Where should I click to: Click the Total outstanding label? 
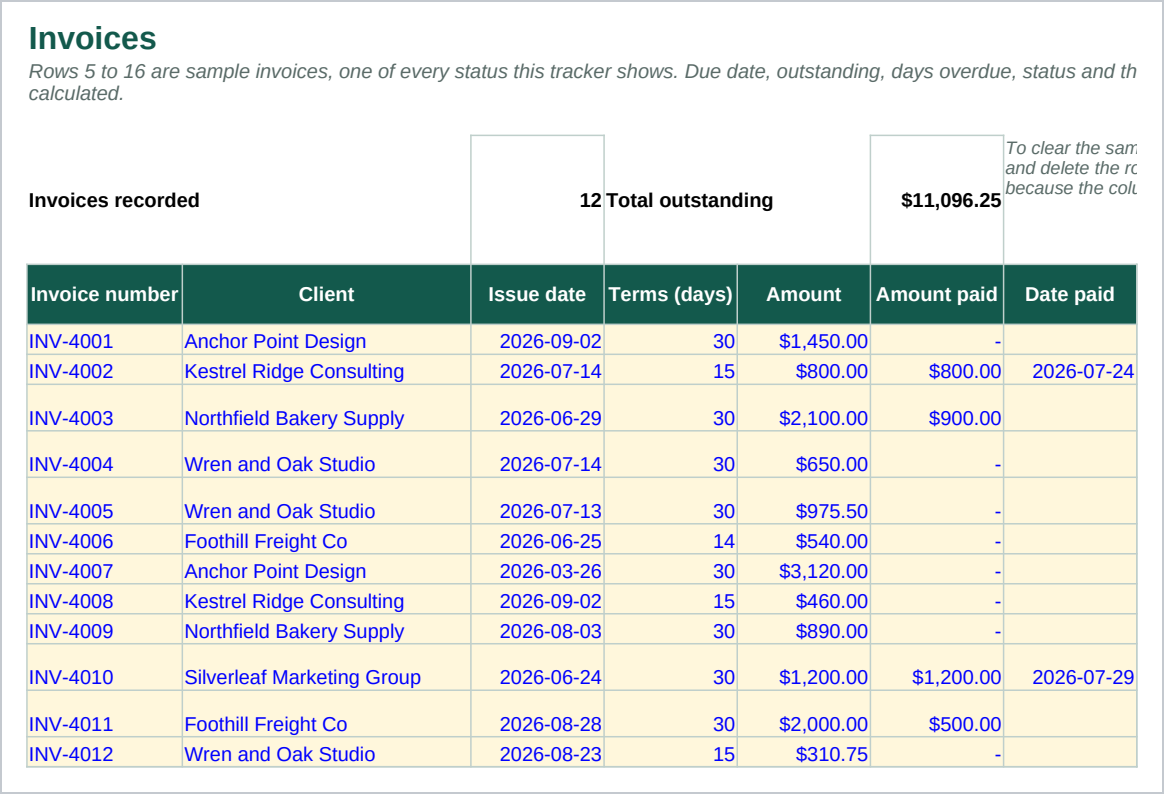690,200
